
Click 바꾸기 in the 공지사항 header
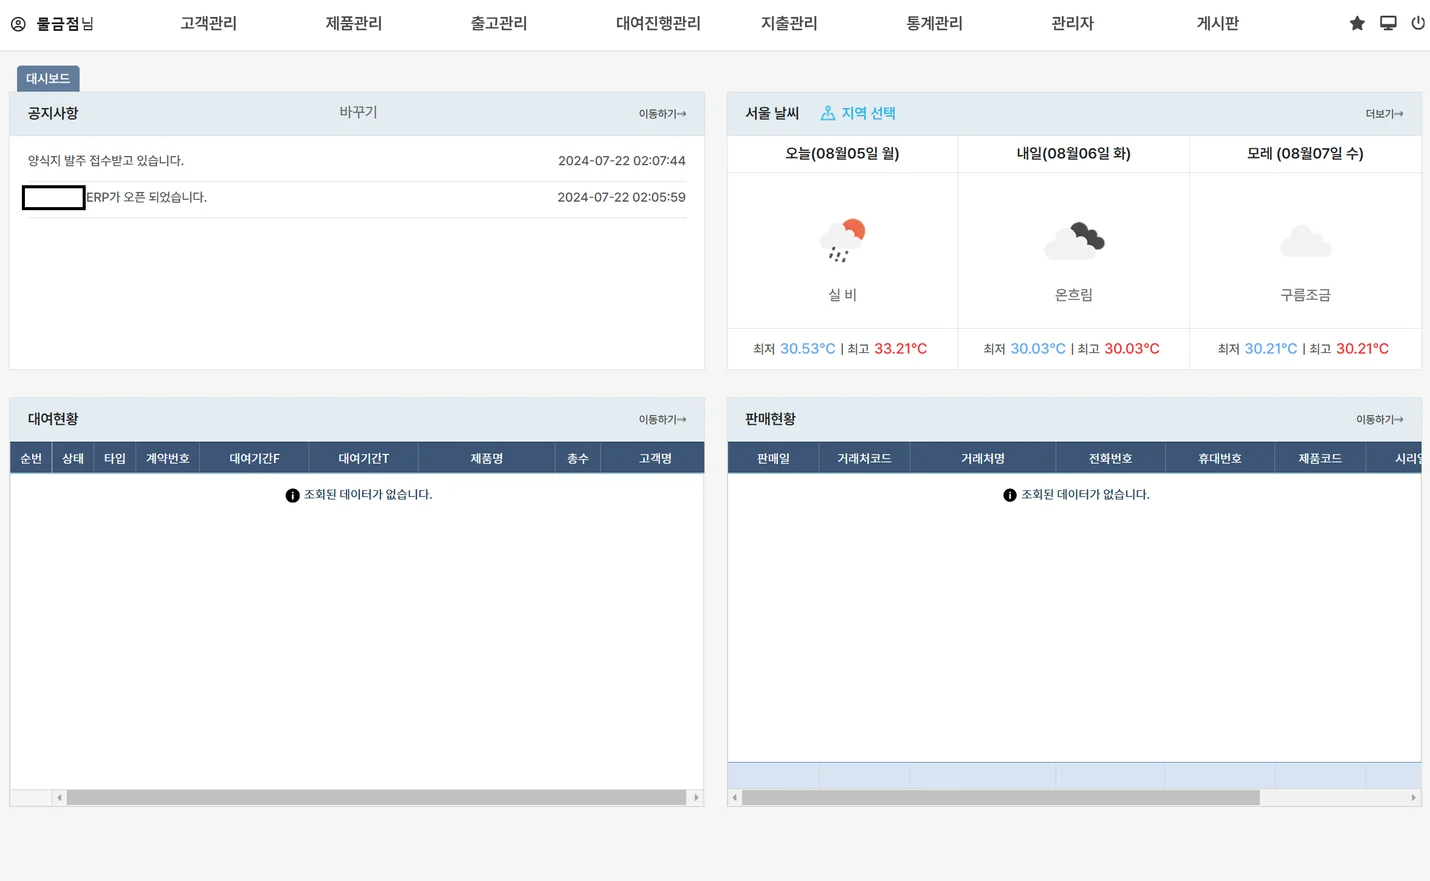pos(358,112)
